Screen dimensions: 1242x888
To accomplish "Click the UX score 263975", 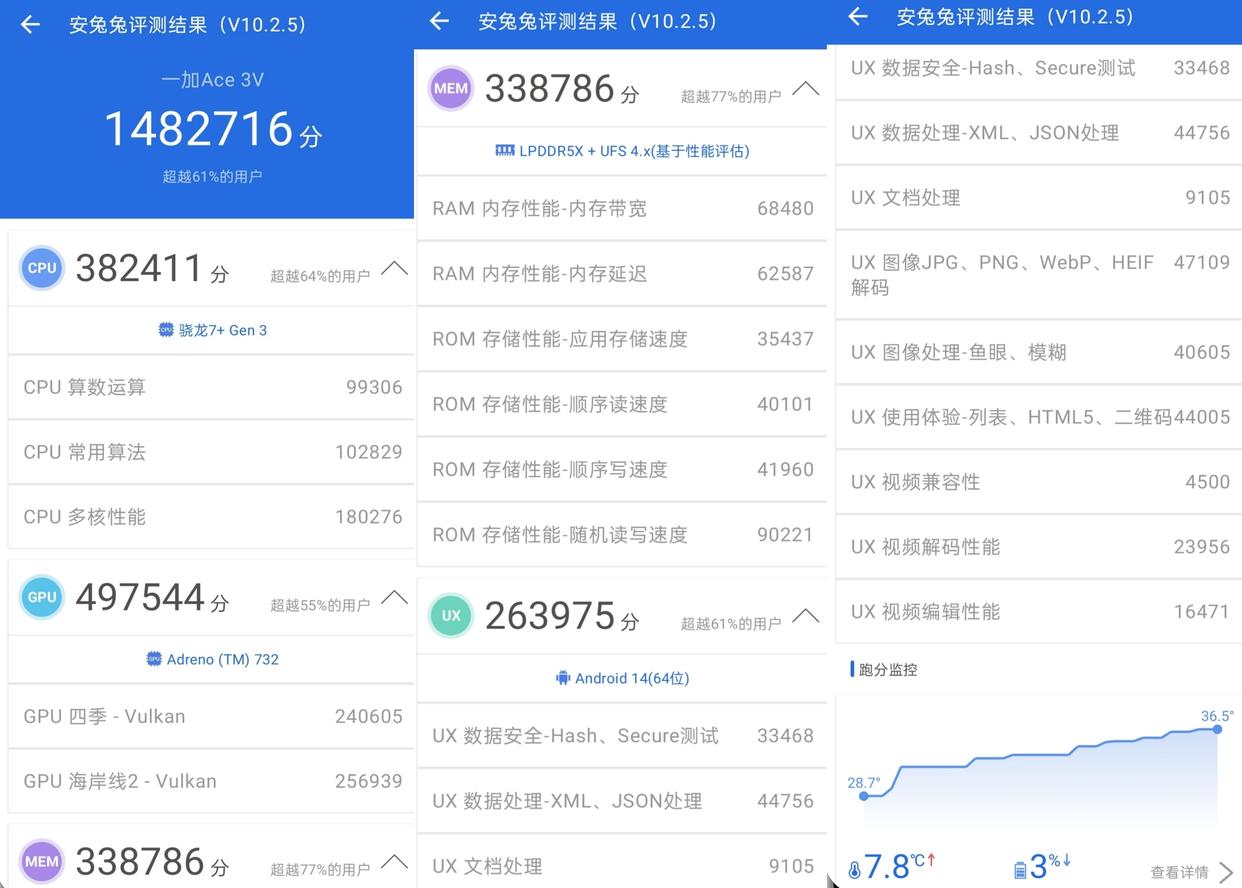I will click(x=550, y=615).
